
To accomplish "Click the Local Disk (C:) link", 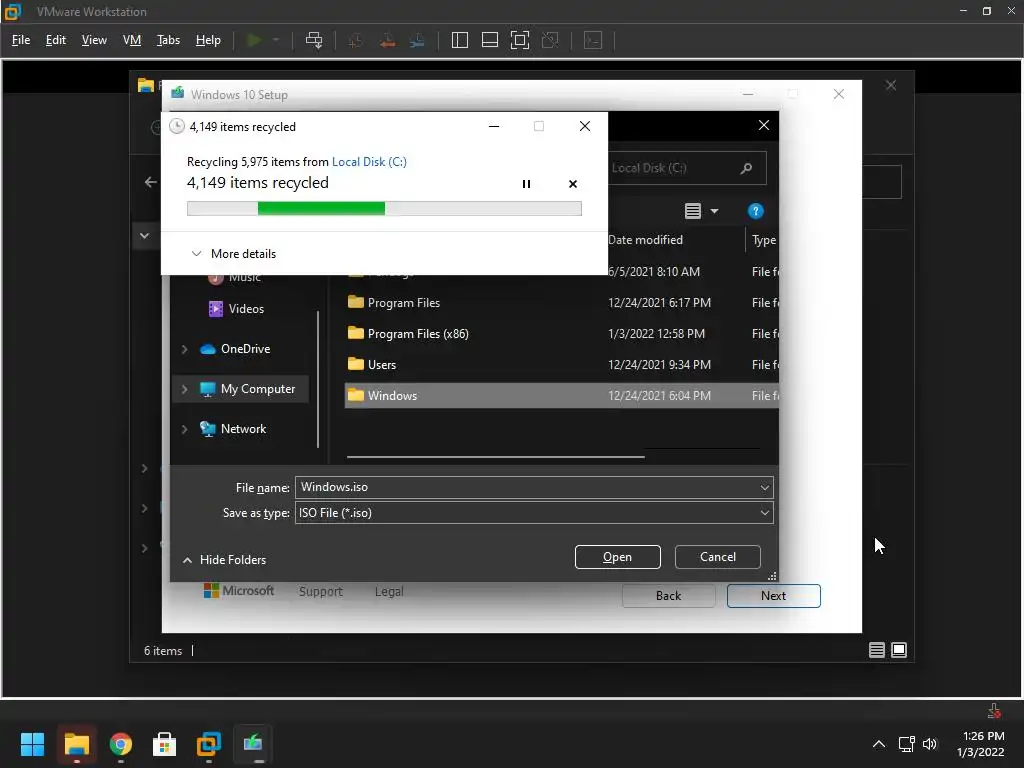I will 369,162.
